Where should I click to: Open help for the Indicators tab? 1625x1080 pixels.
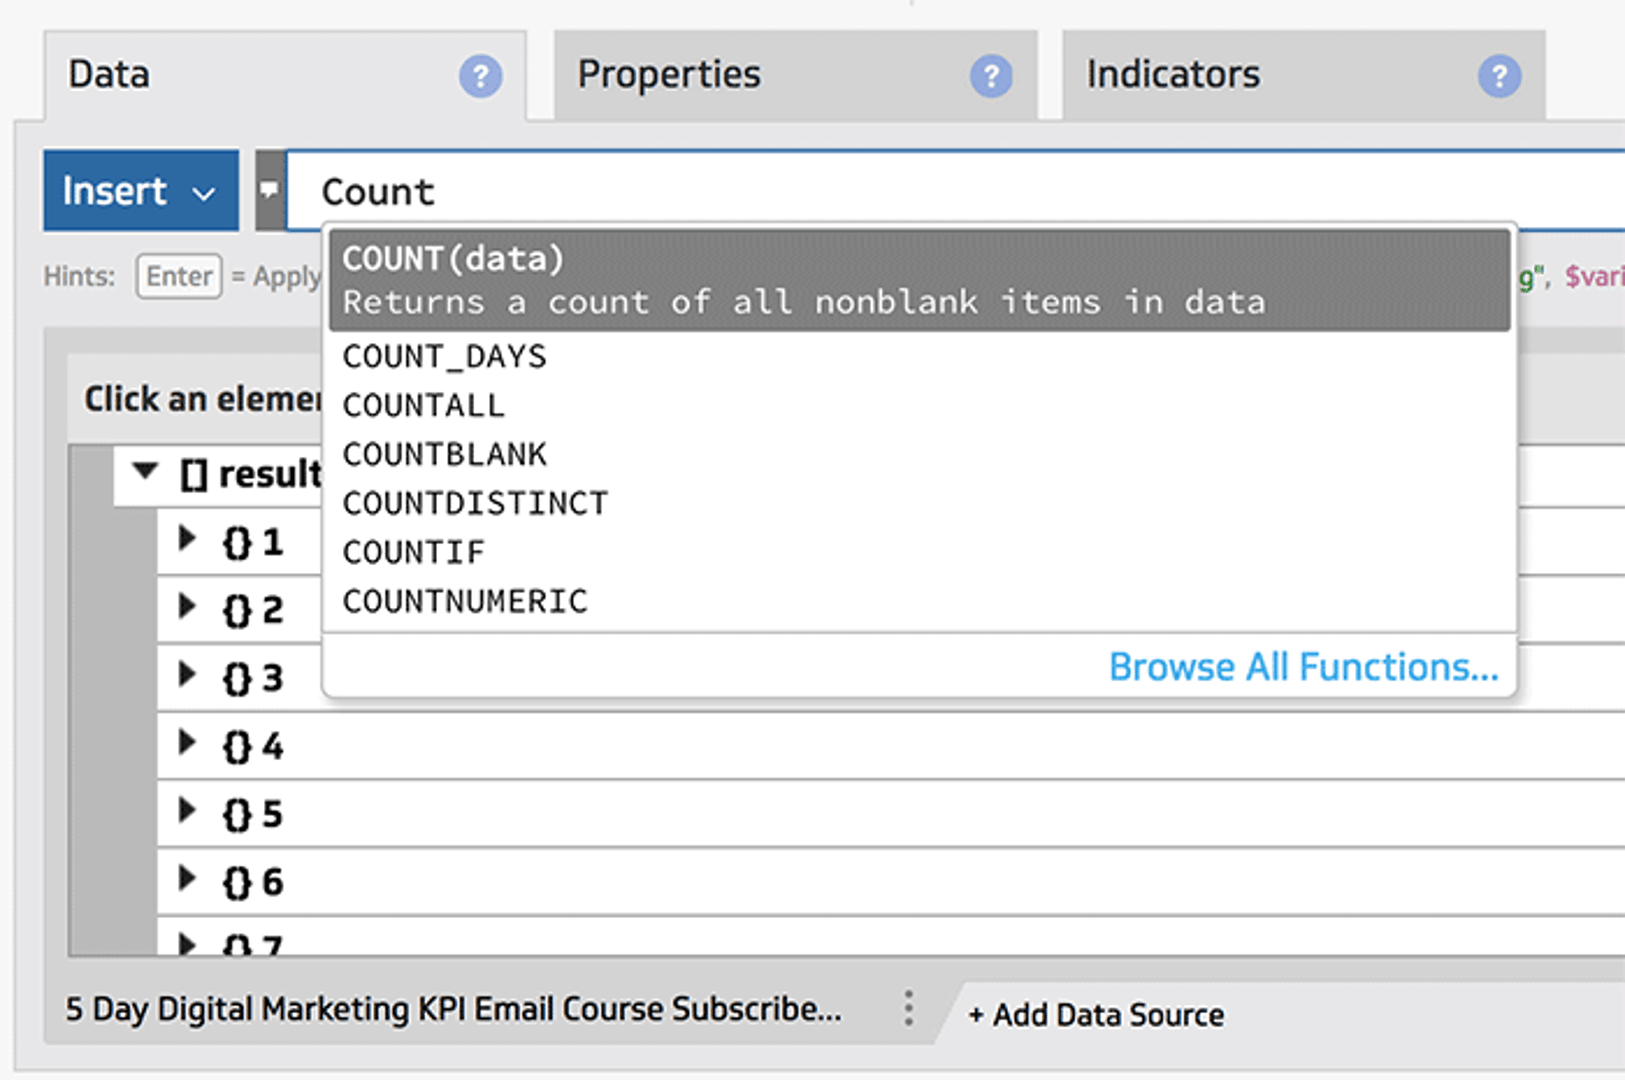[1498, 75]
